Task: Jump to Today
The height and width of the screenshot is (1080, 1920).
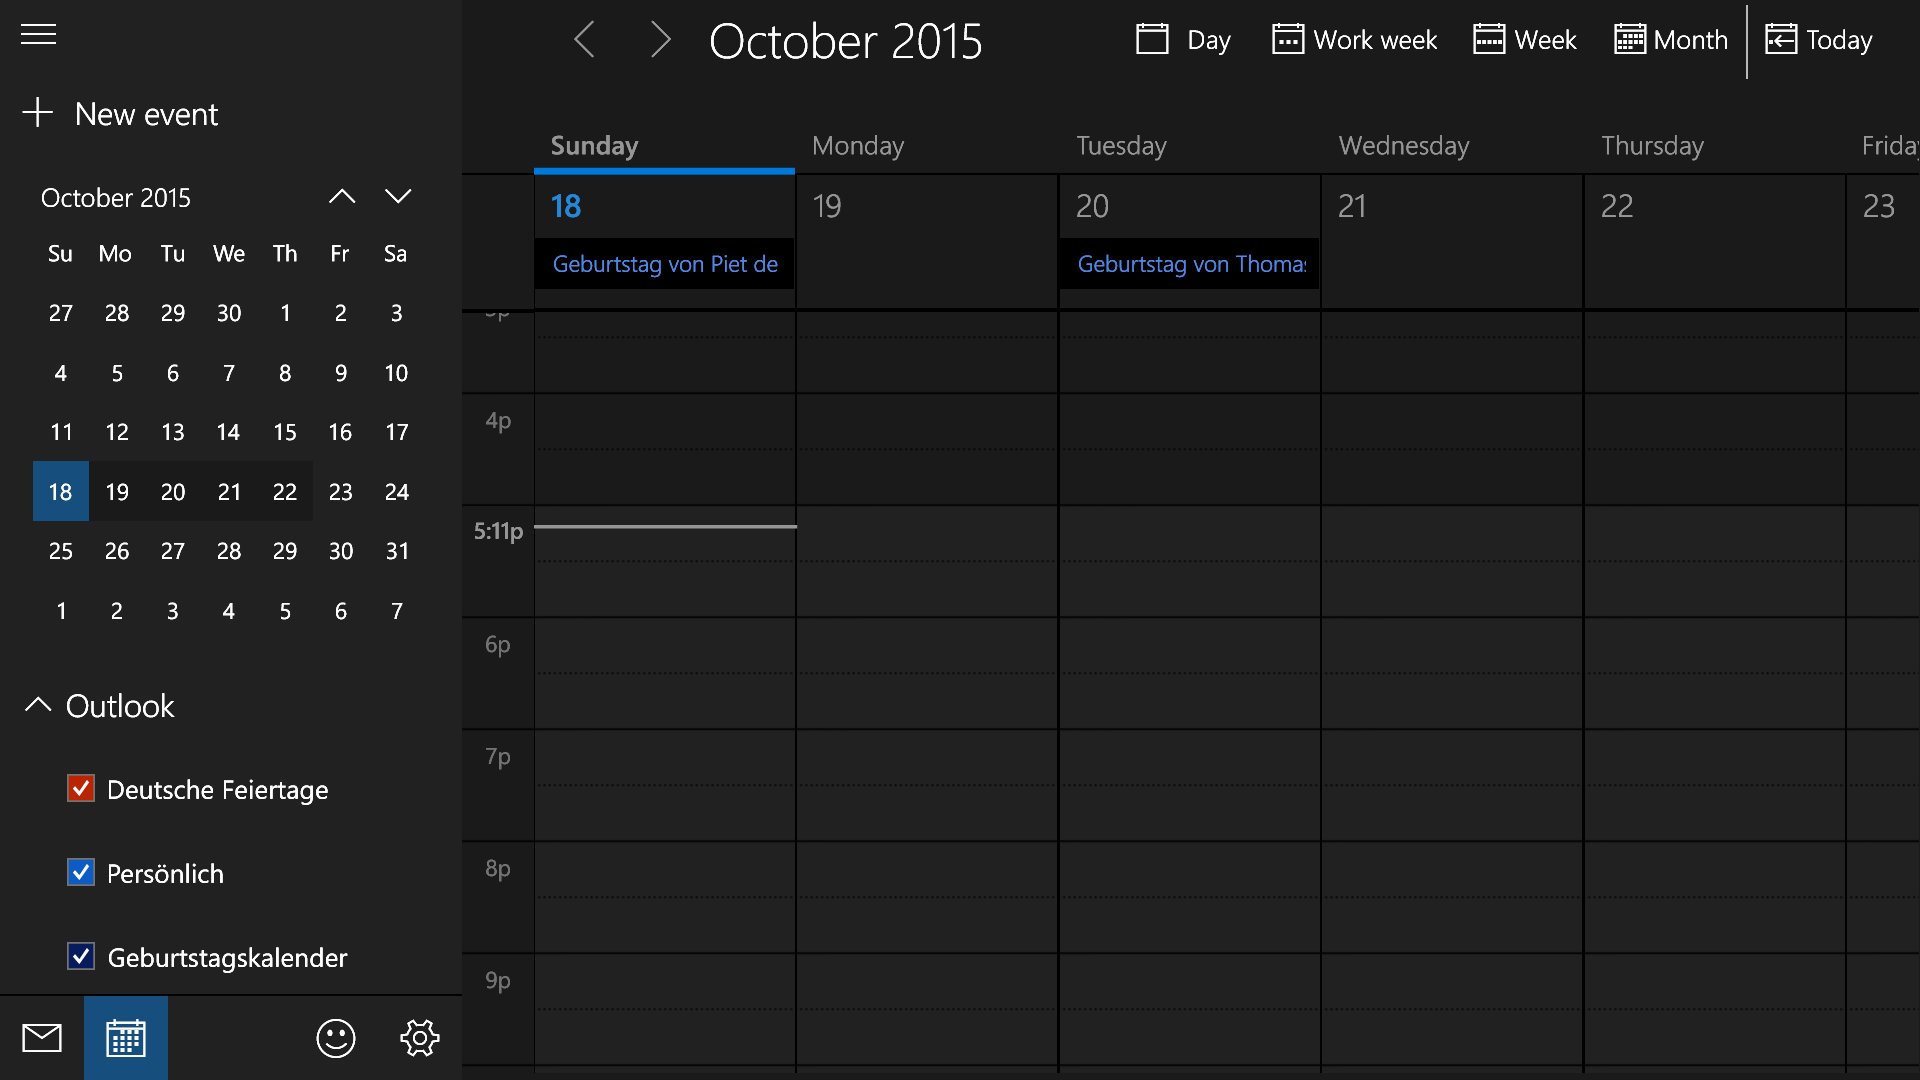Action: click(x=1819, y=40)
